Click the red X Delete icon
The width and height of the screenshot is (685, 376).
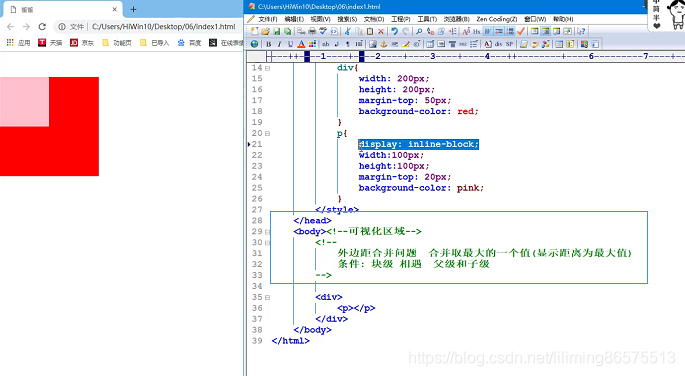pos(381,31)
